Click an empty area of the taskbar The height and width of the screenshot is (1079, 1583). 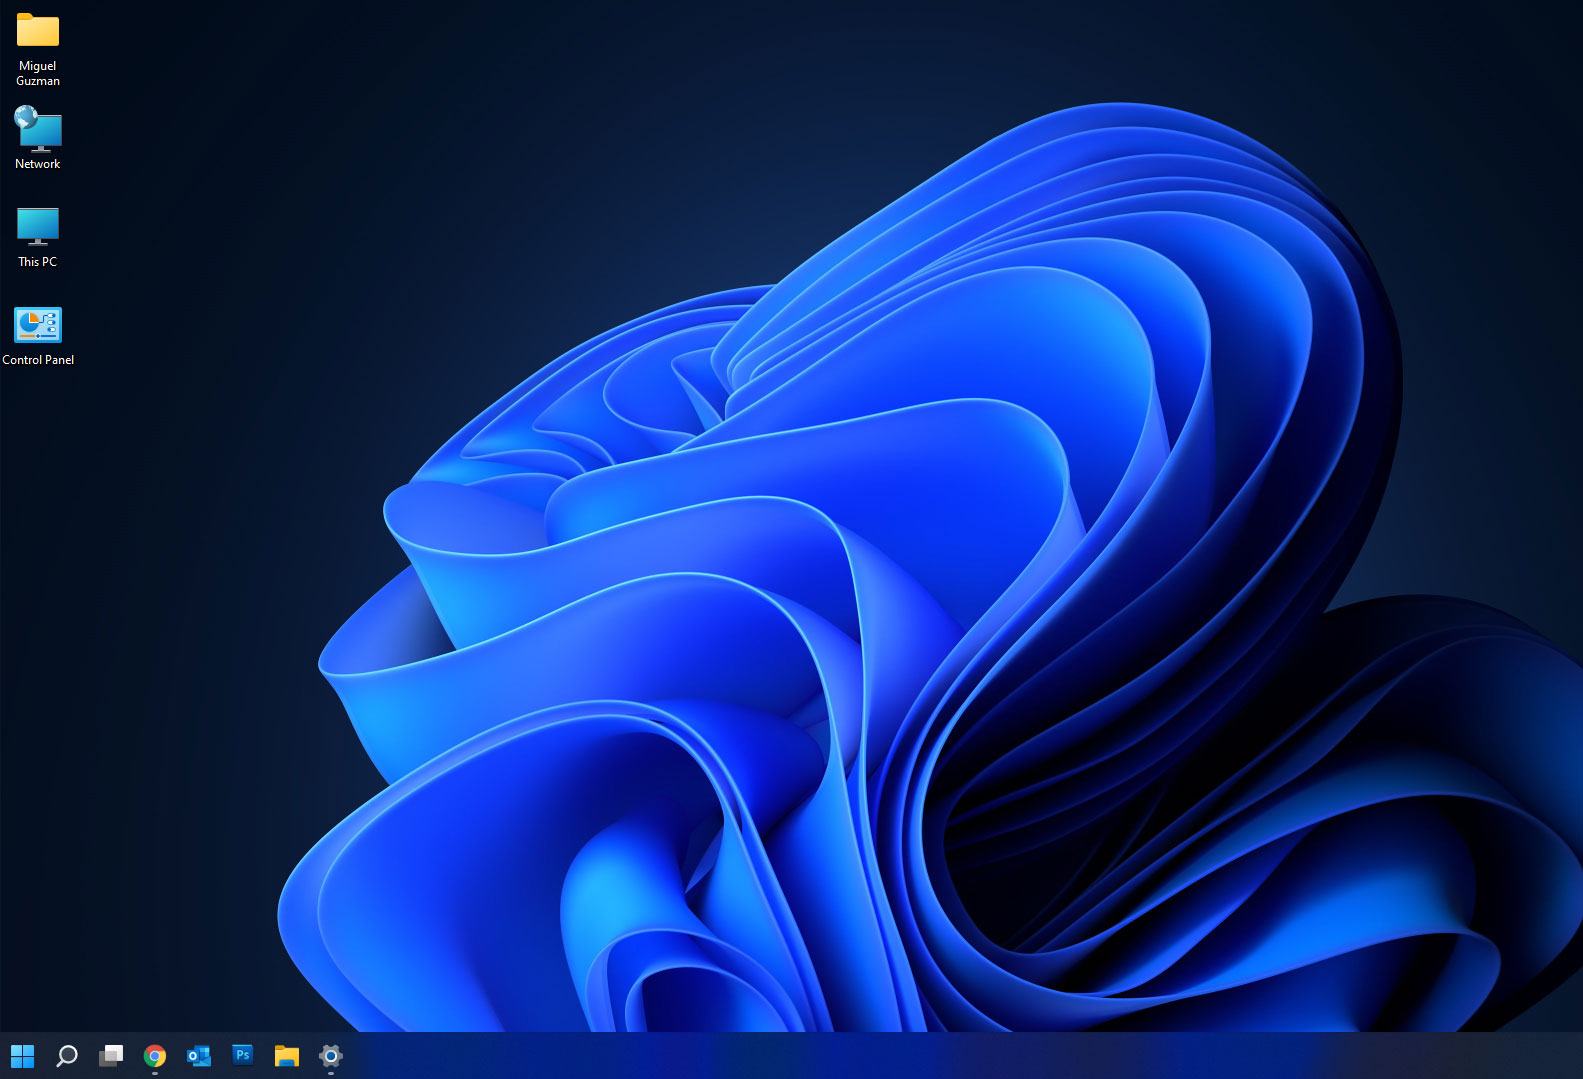click(x=900, y=1056)
